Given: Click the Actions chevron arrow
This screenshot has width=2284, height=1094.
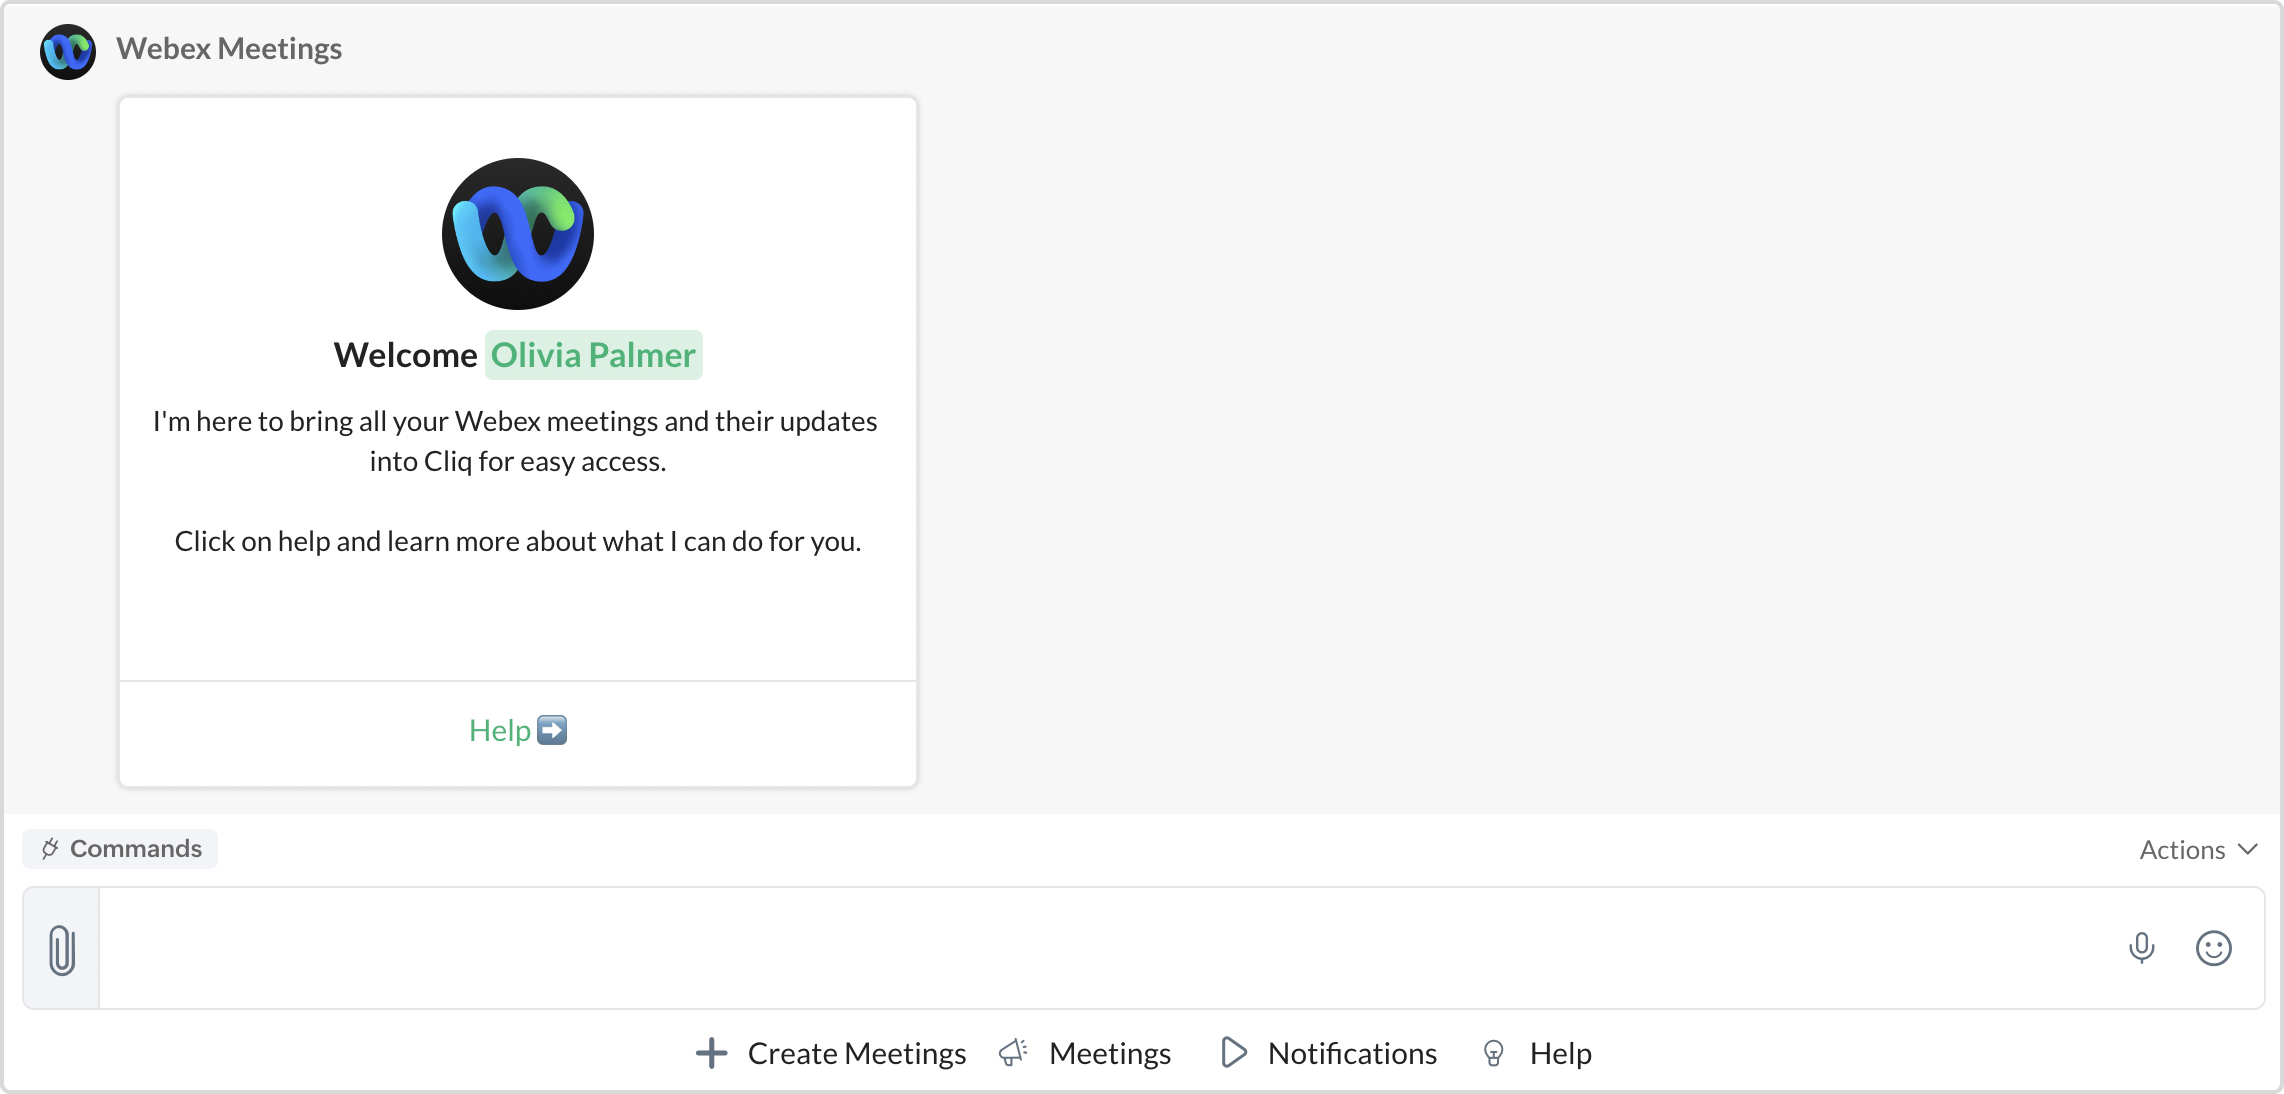Looking at the screenshot, I should click(2248, 849).
